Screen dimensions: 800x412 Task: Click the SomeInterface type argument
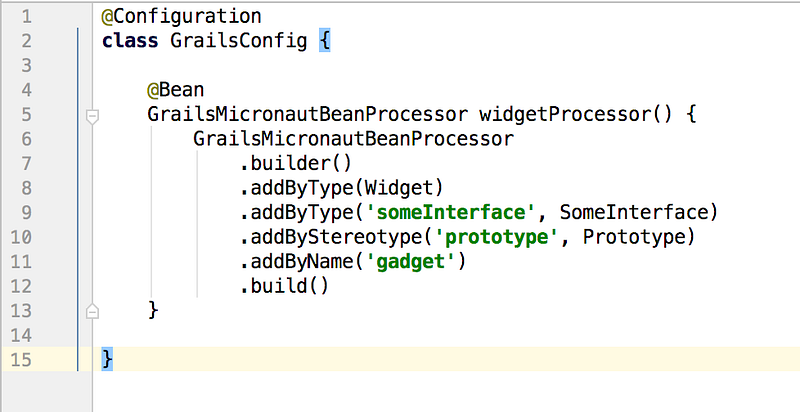633,213
